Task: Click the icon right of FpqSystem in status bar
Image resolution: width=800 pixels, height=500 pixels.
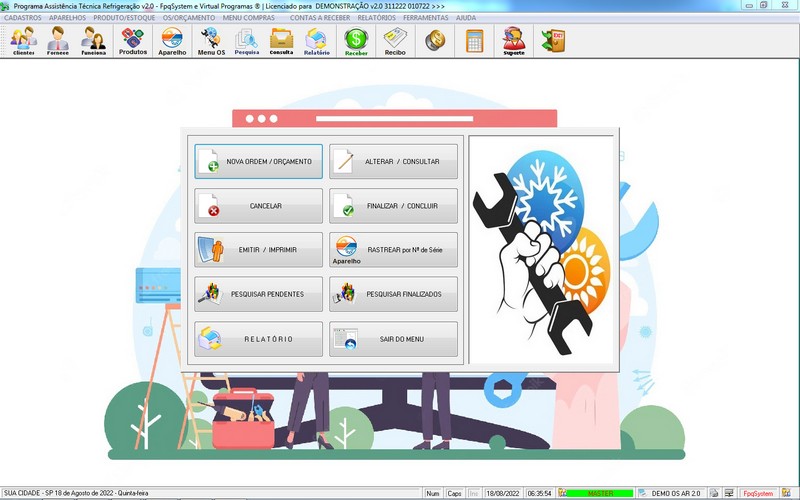Action: click(786, 493)
